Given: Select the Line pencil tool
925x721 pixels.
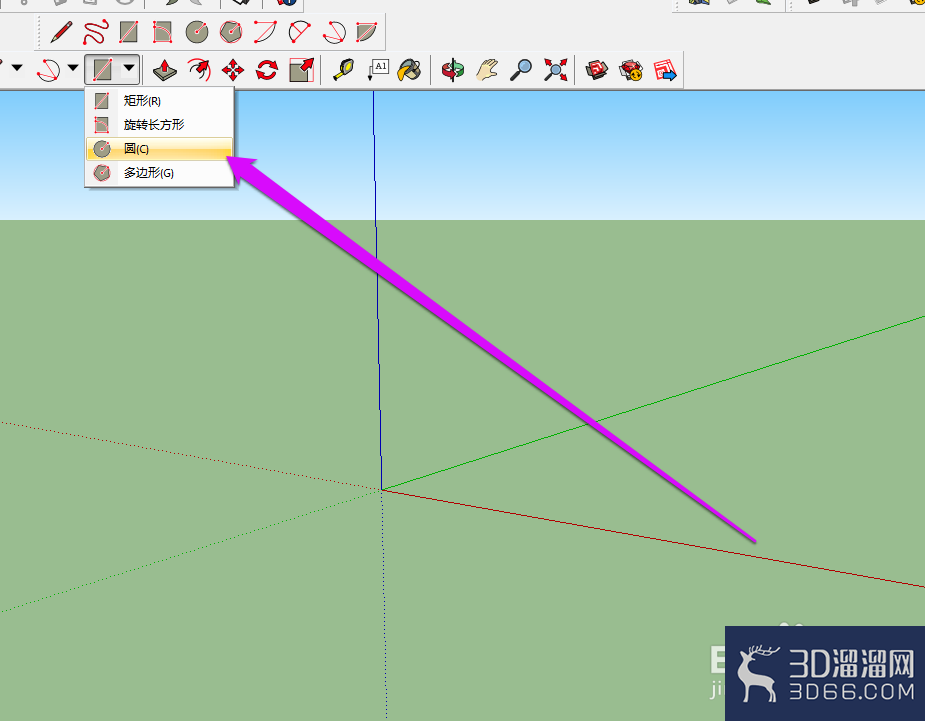Looking at the screenshot, I should (x=61, y=32).
